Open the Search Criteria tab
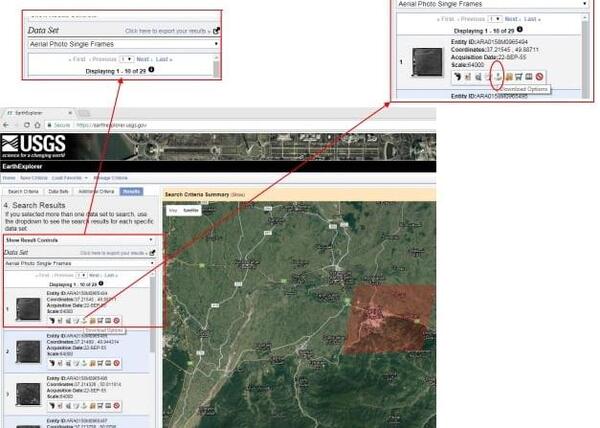600x428 pixels. point(23,191)
